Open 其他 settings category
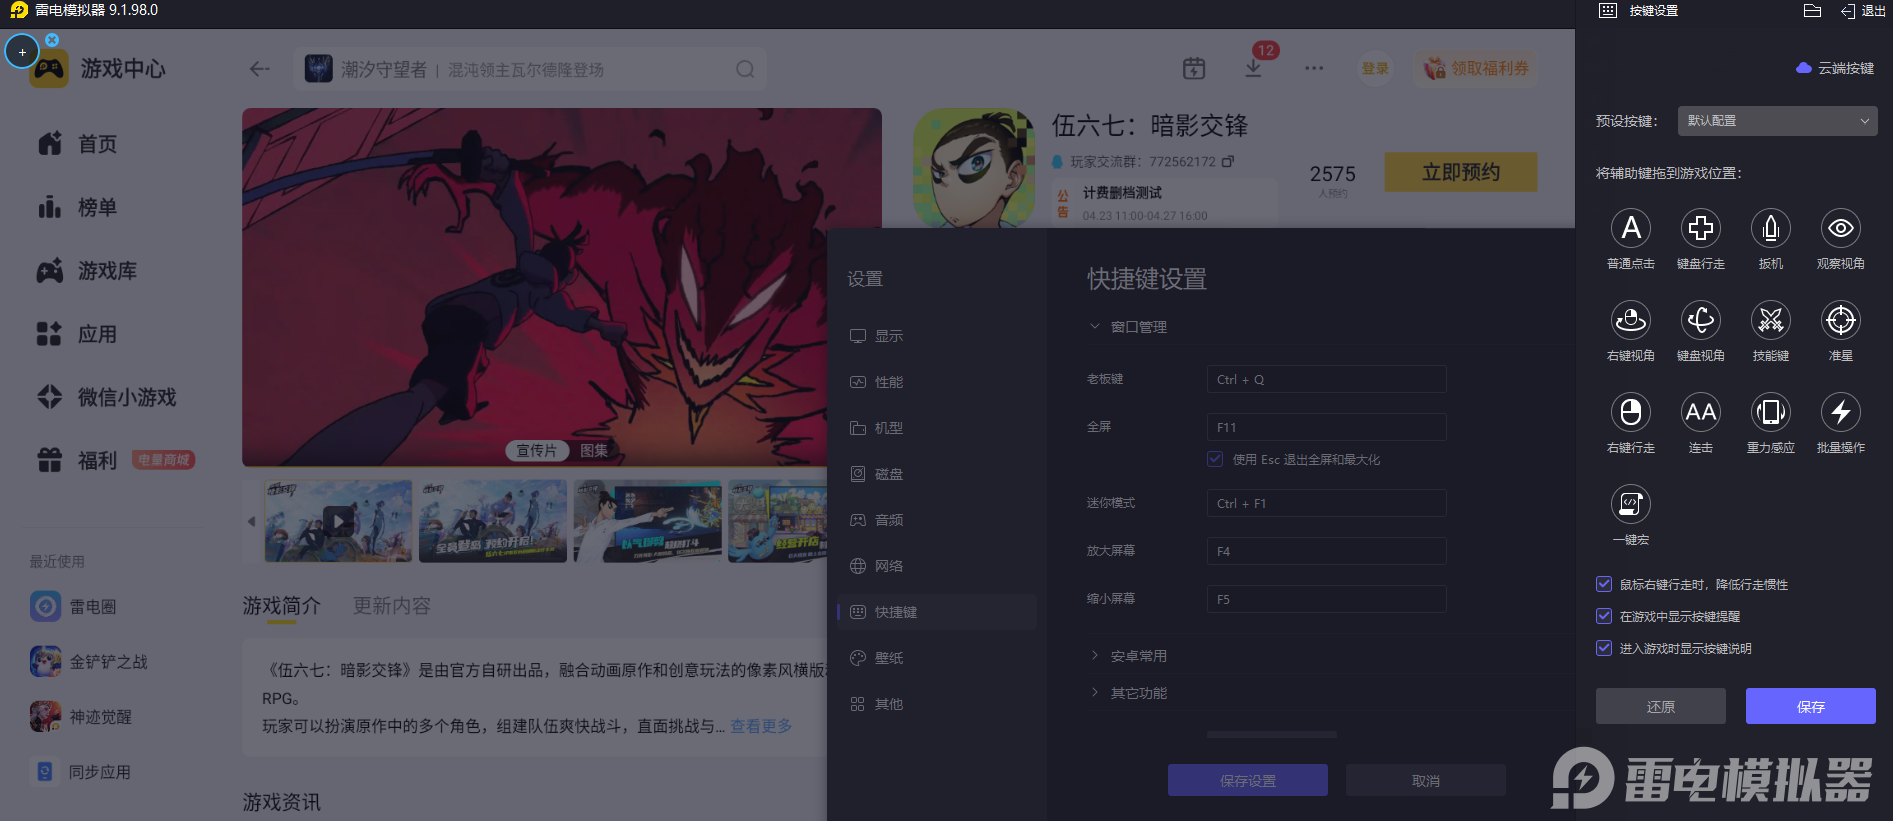Image resolution: width=1893 pixels, height=821 pixels. [936, 704]
